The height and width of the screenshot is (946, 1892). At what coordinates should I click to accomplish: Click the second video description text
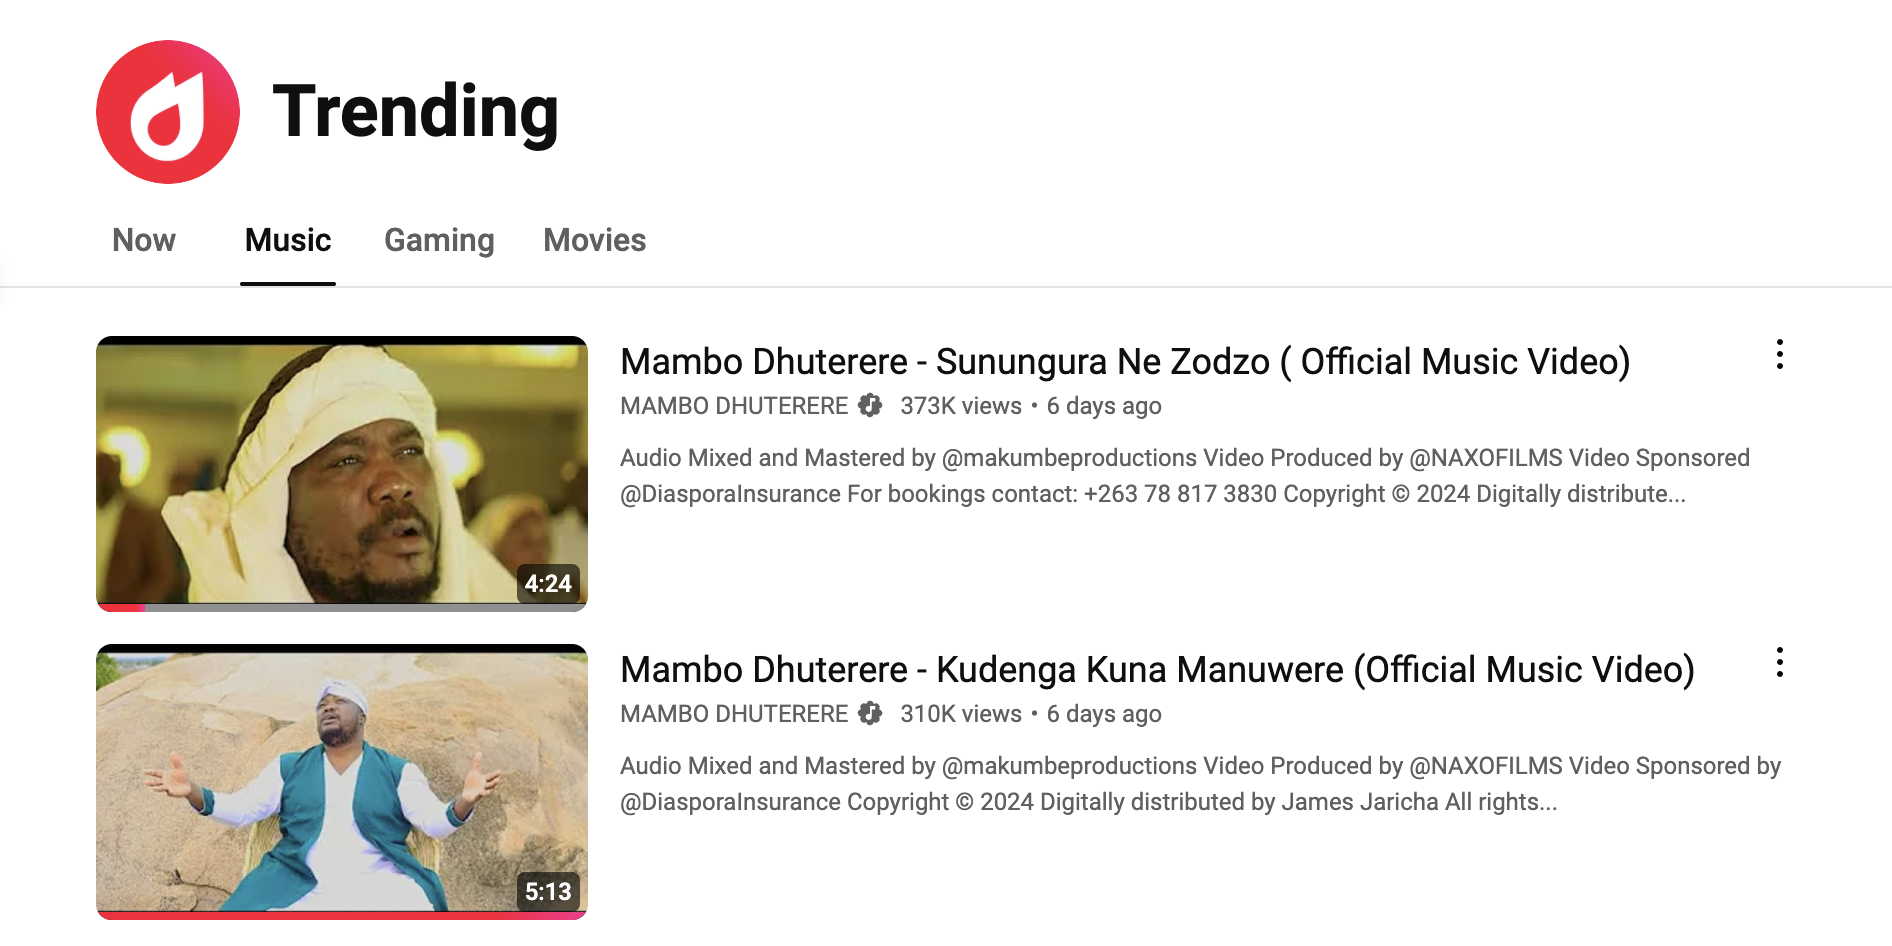1200,784
